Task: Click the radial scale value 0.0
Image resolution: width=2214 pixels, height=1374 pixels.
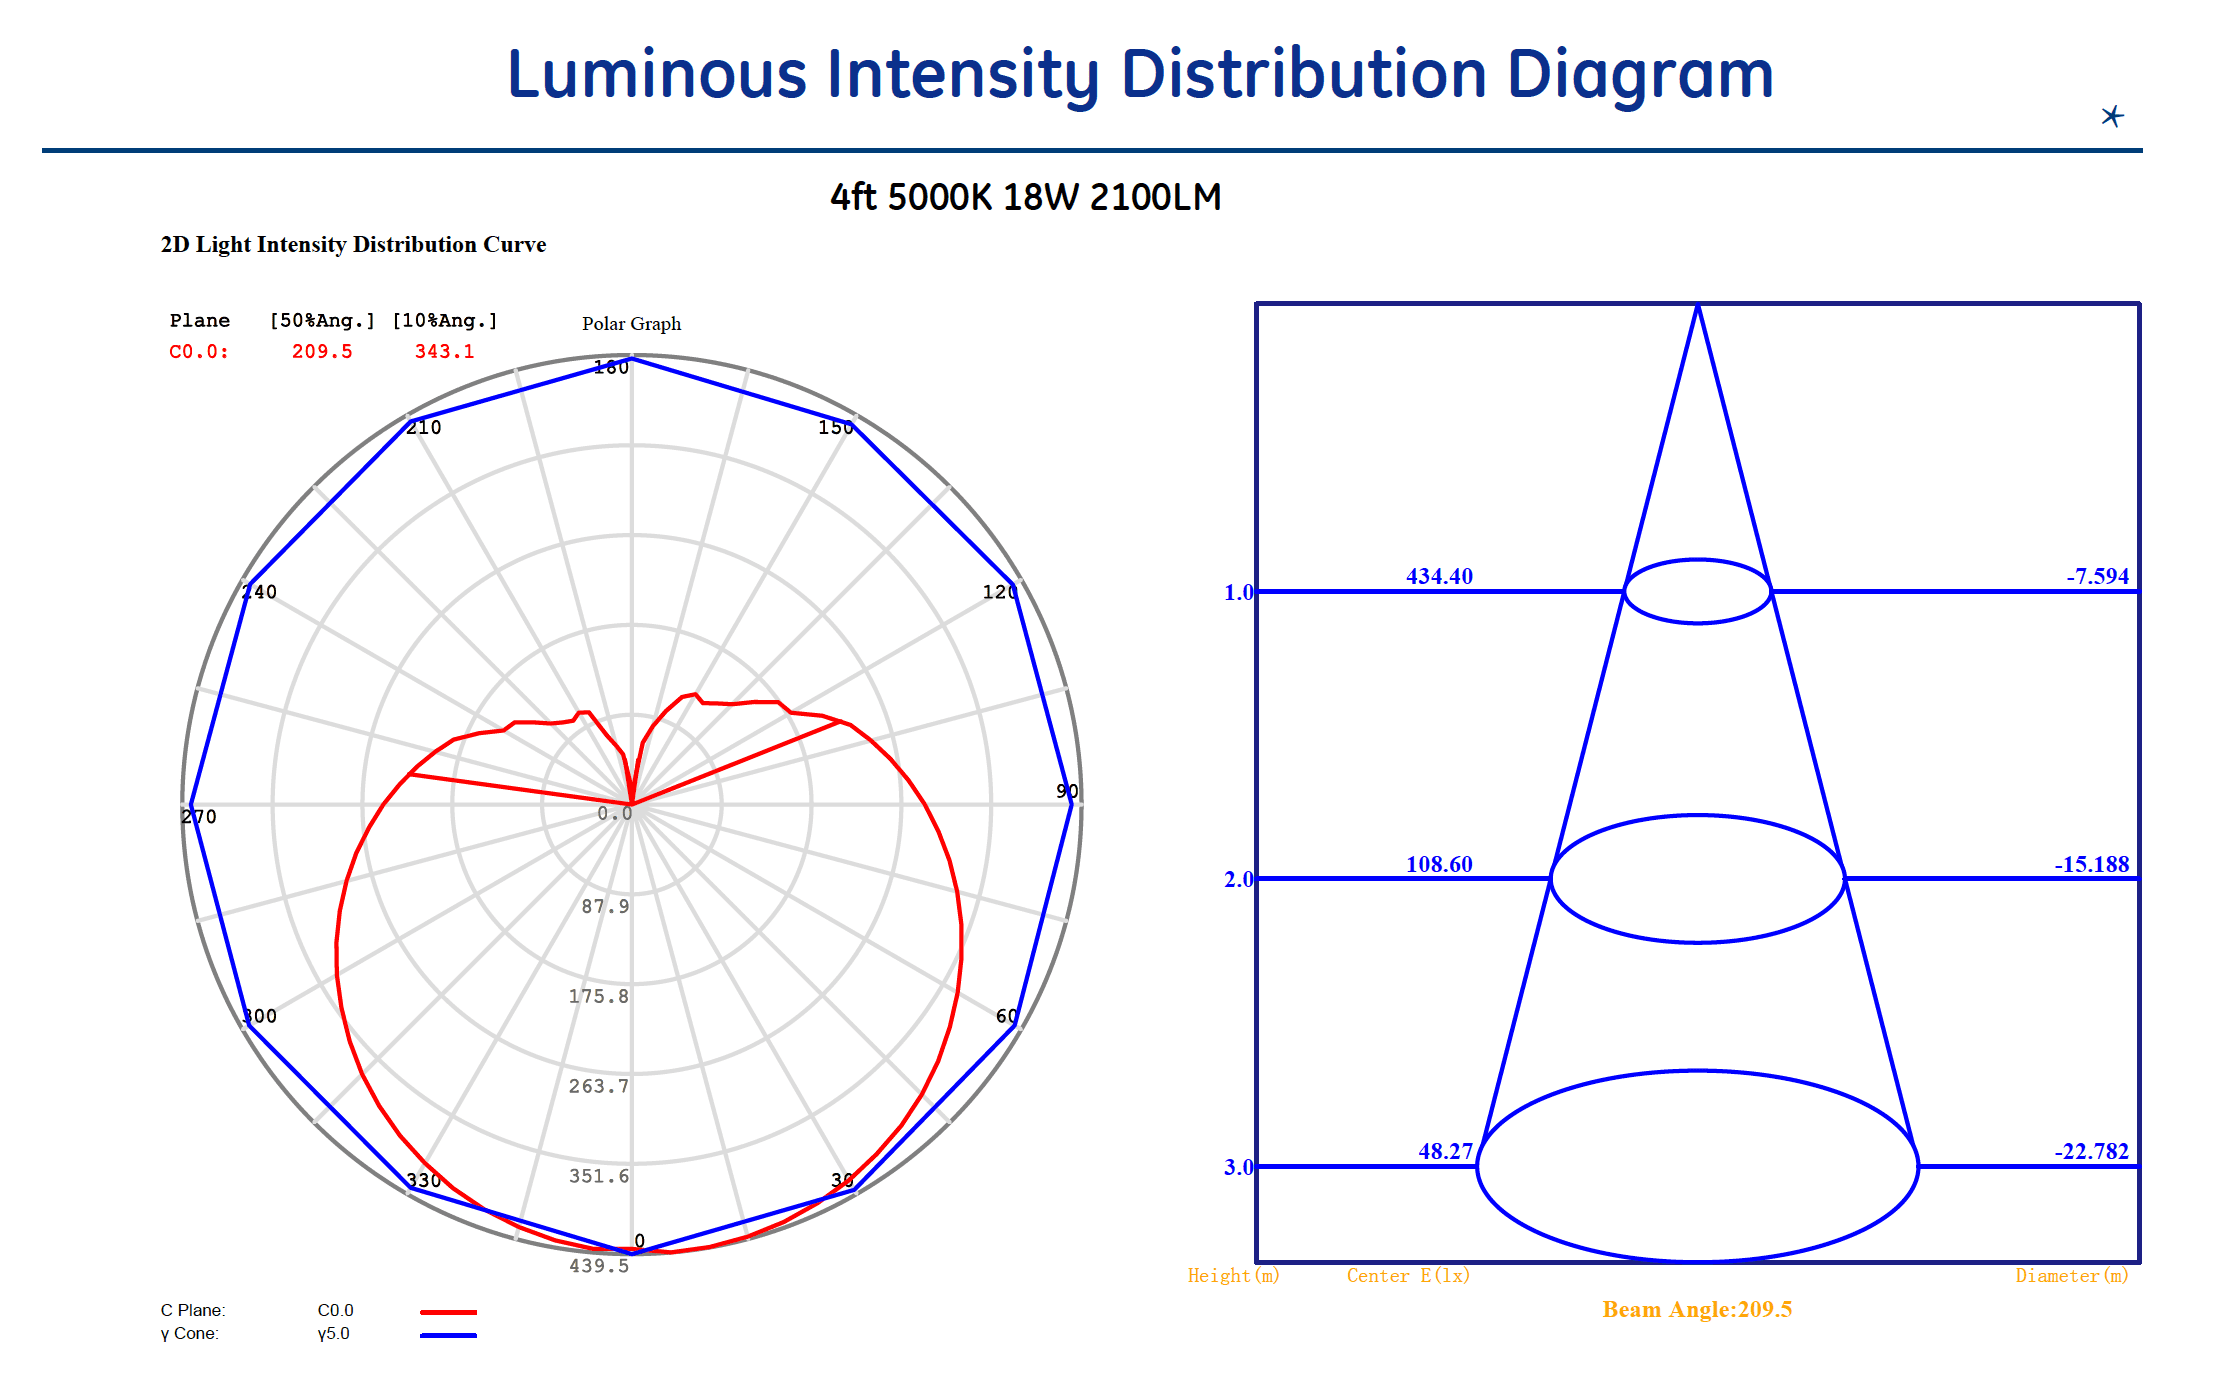Action: click(x=614, y=814)
